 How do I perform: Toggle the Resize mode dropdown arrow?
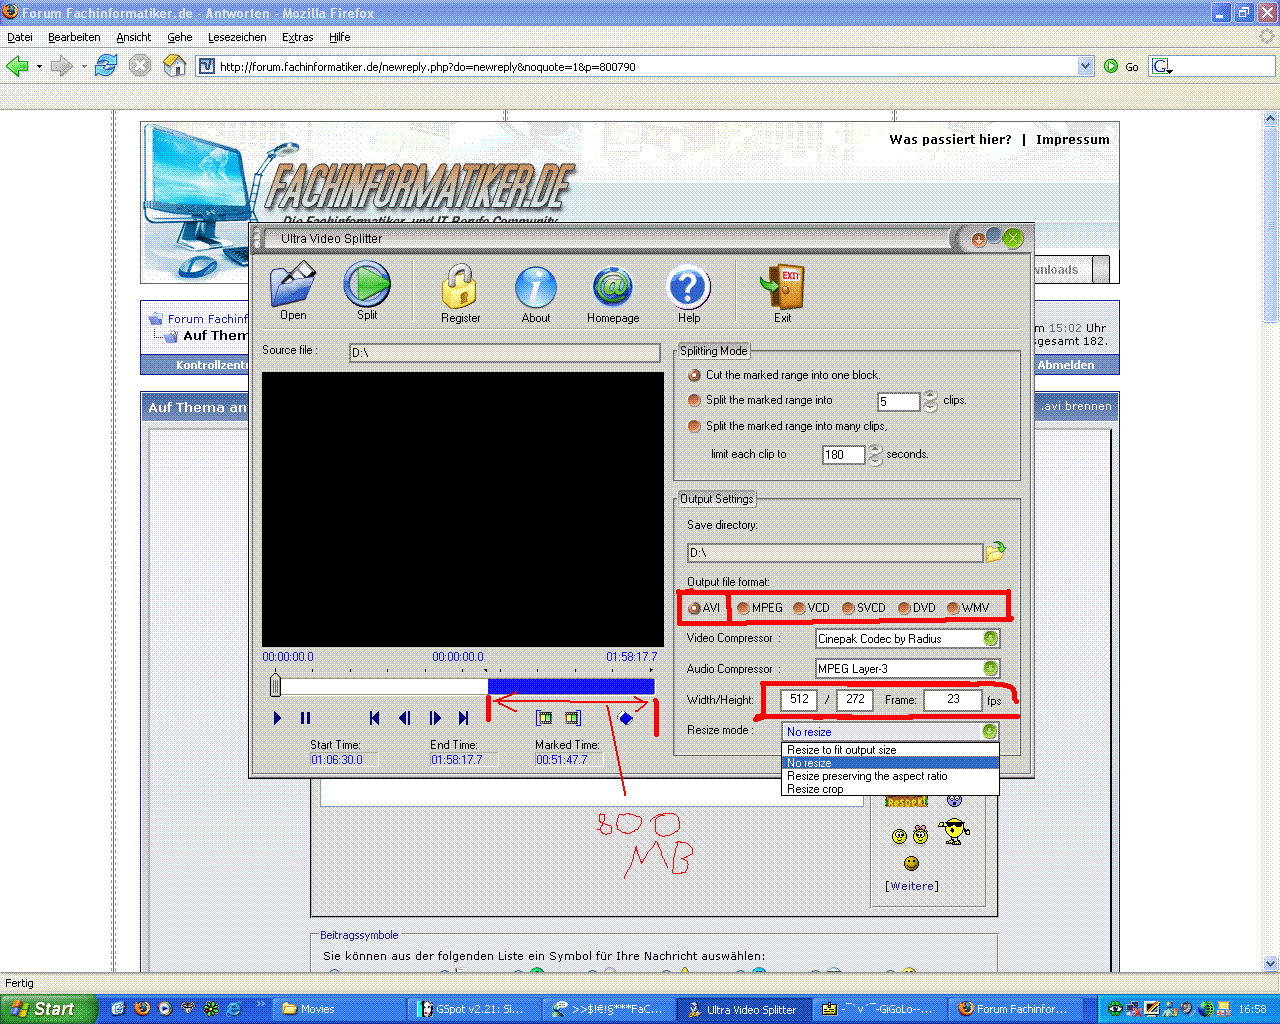coord(990,731)
